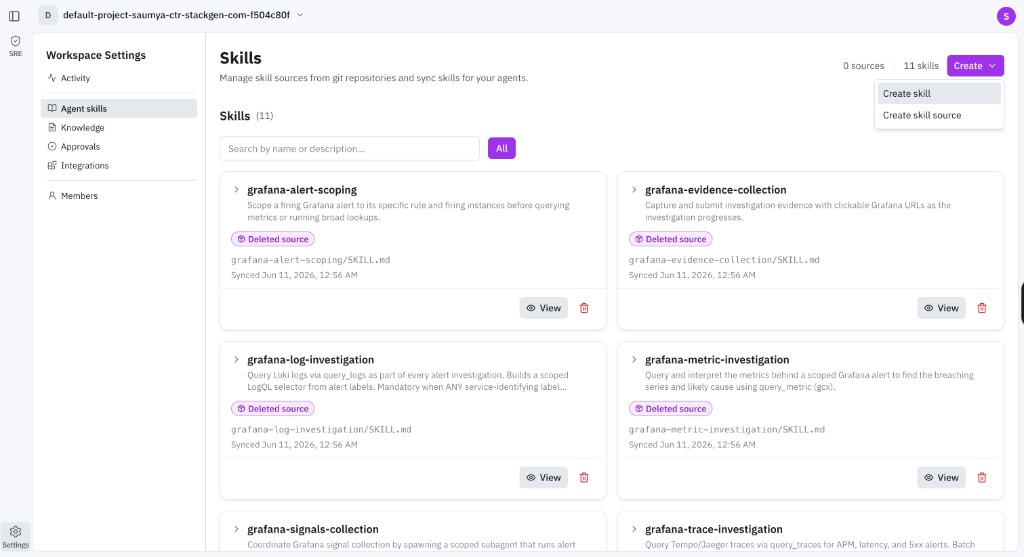Click the Workspace Settings heading

point(96,56)
